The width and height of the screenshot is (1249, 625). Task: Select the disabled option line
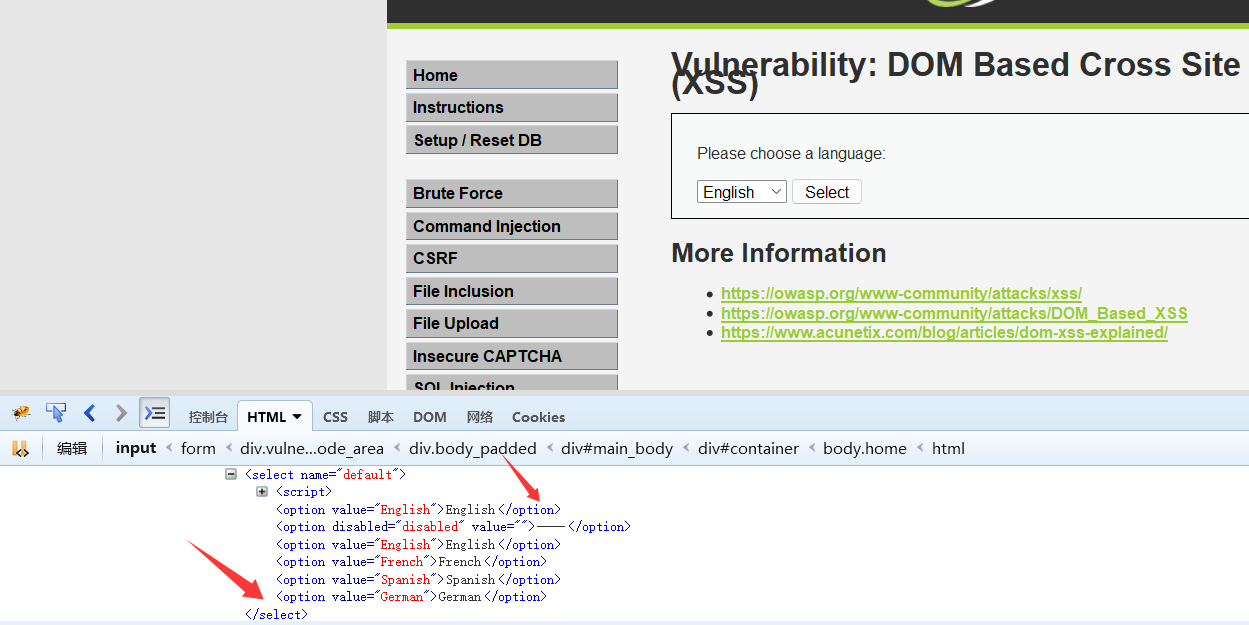[x=453, y=527]
